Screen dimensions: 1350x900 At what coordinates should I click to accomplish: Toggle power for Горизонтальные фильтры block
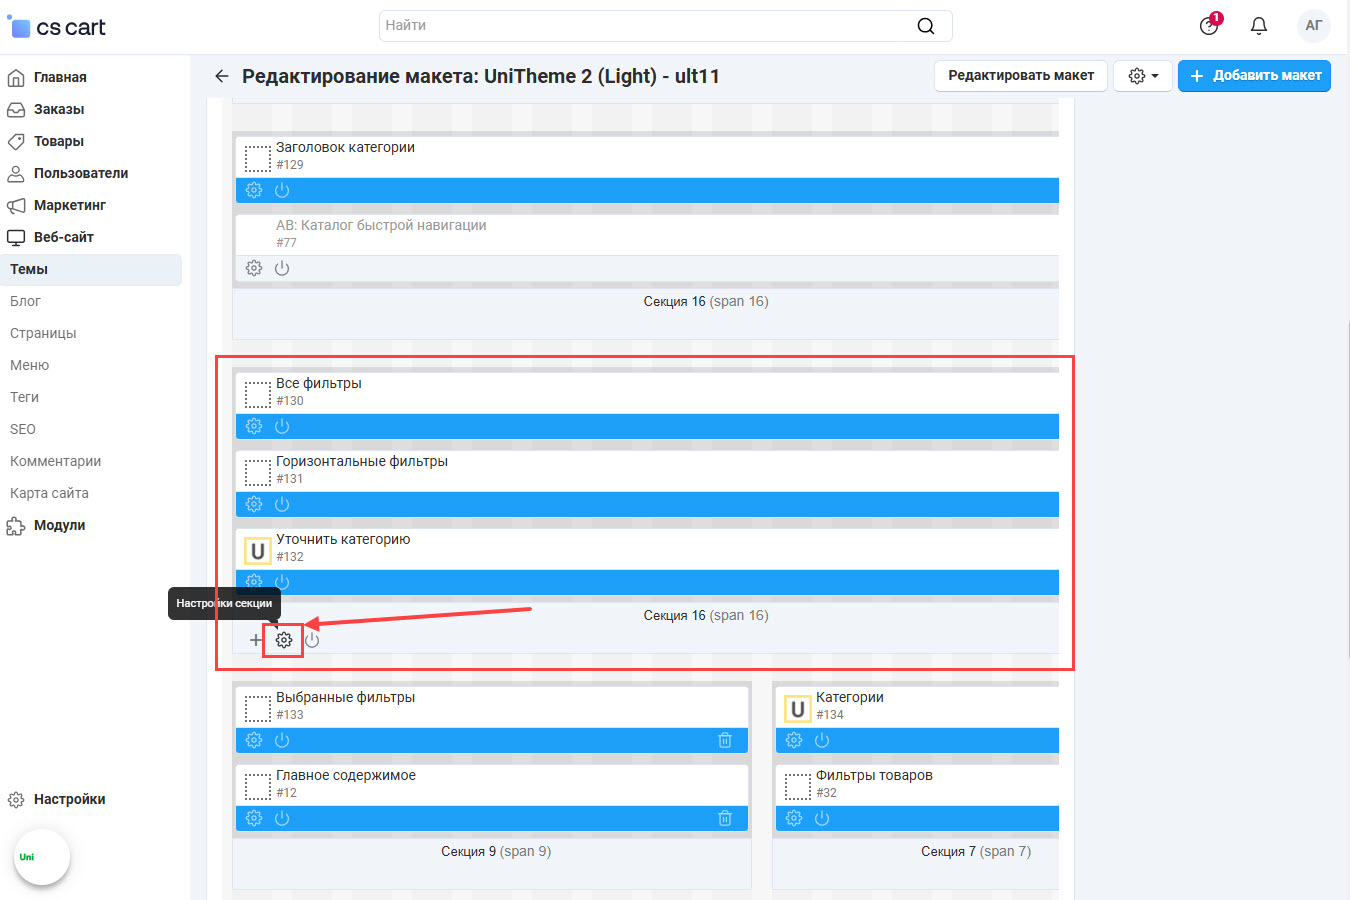(x=282, y=504)
